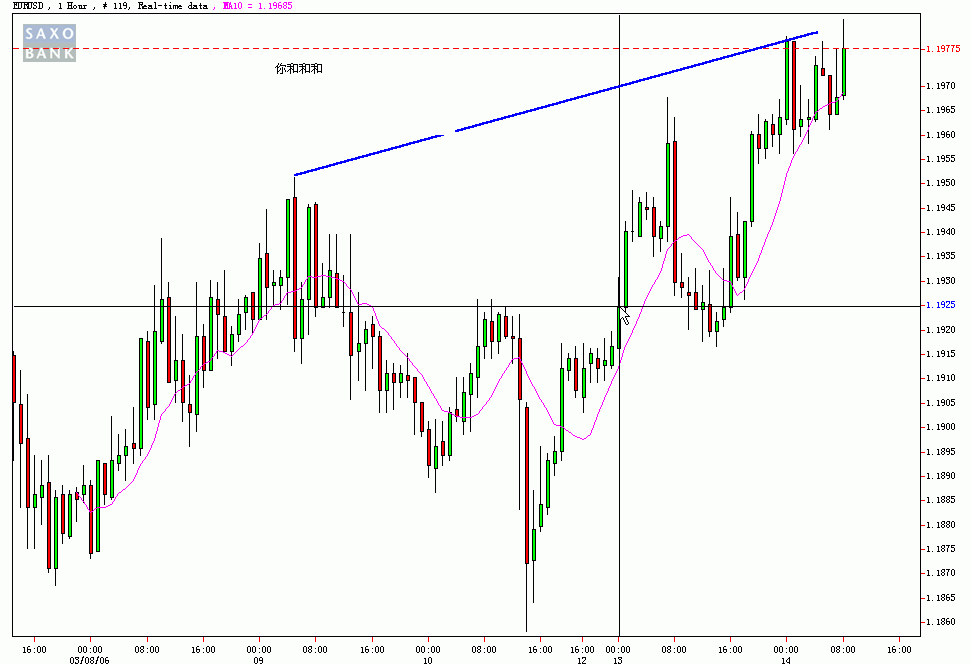Click the 1.1935 price axis label
The width and height of the screenshot is (971, 664).
click(941, 256)
